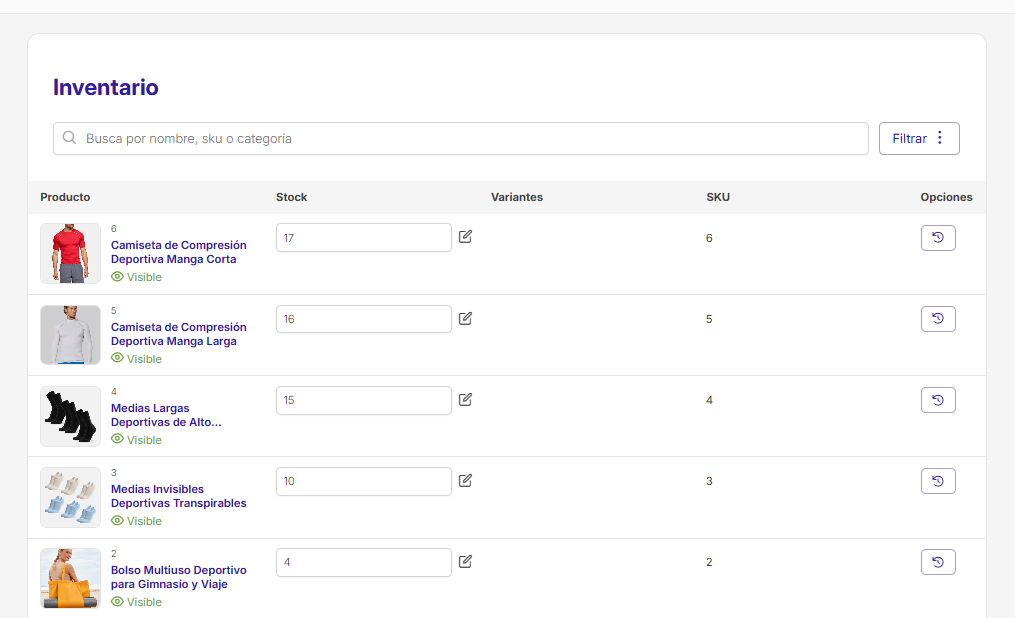Click the Stock column header
Image resolution: width=1015 pixels, height=618 pixels.
pyautogui.click(x=291, y=197)
